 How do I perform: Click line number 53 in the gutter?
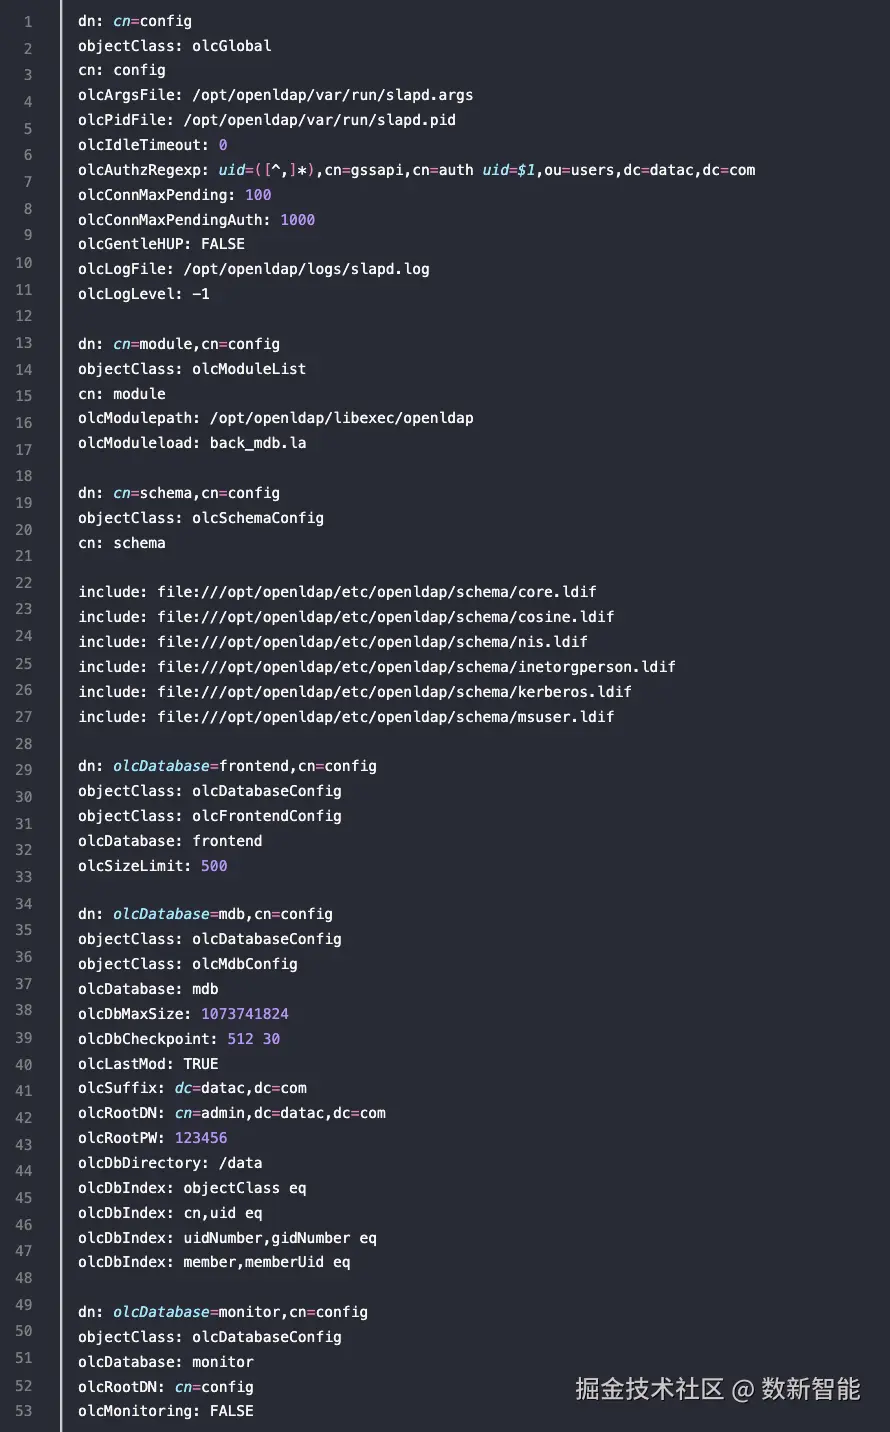[x=23, y=1411]
